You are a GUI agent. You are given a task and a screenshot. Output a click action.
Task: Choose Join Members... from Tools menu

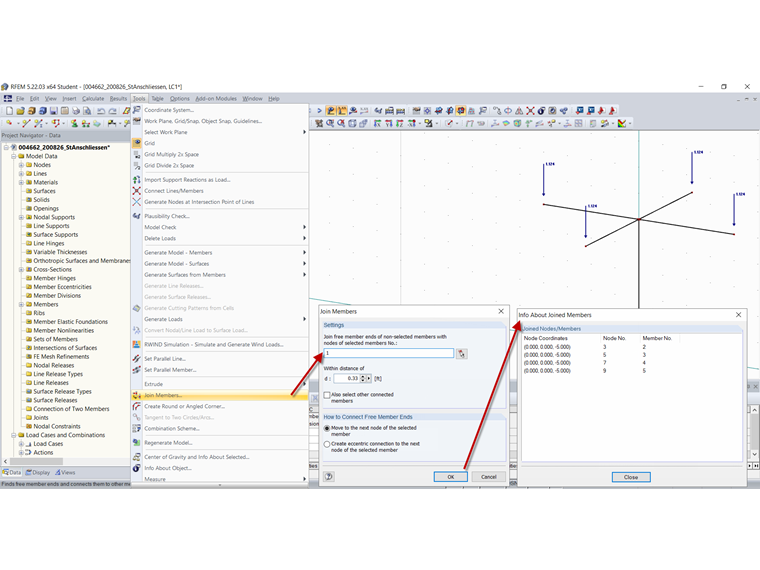tap(220, 396)
